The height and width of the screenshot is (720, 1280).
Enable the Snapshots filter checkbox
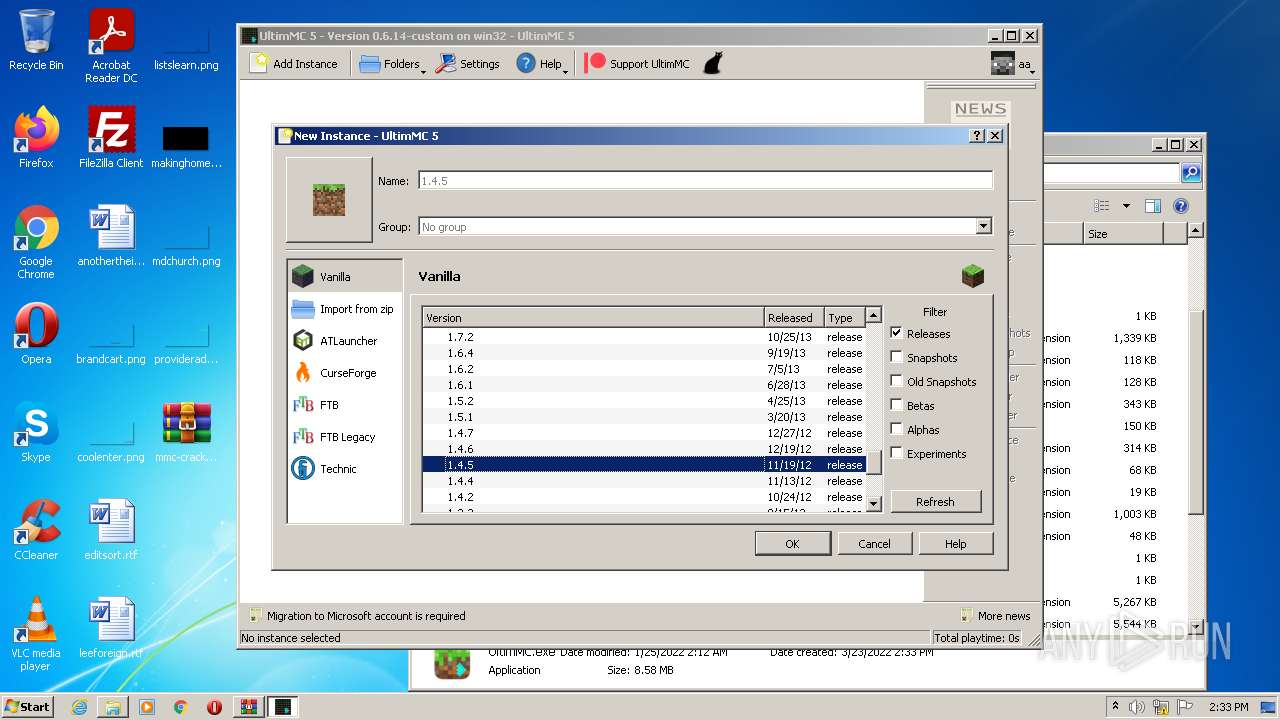point(897,357)
